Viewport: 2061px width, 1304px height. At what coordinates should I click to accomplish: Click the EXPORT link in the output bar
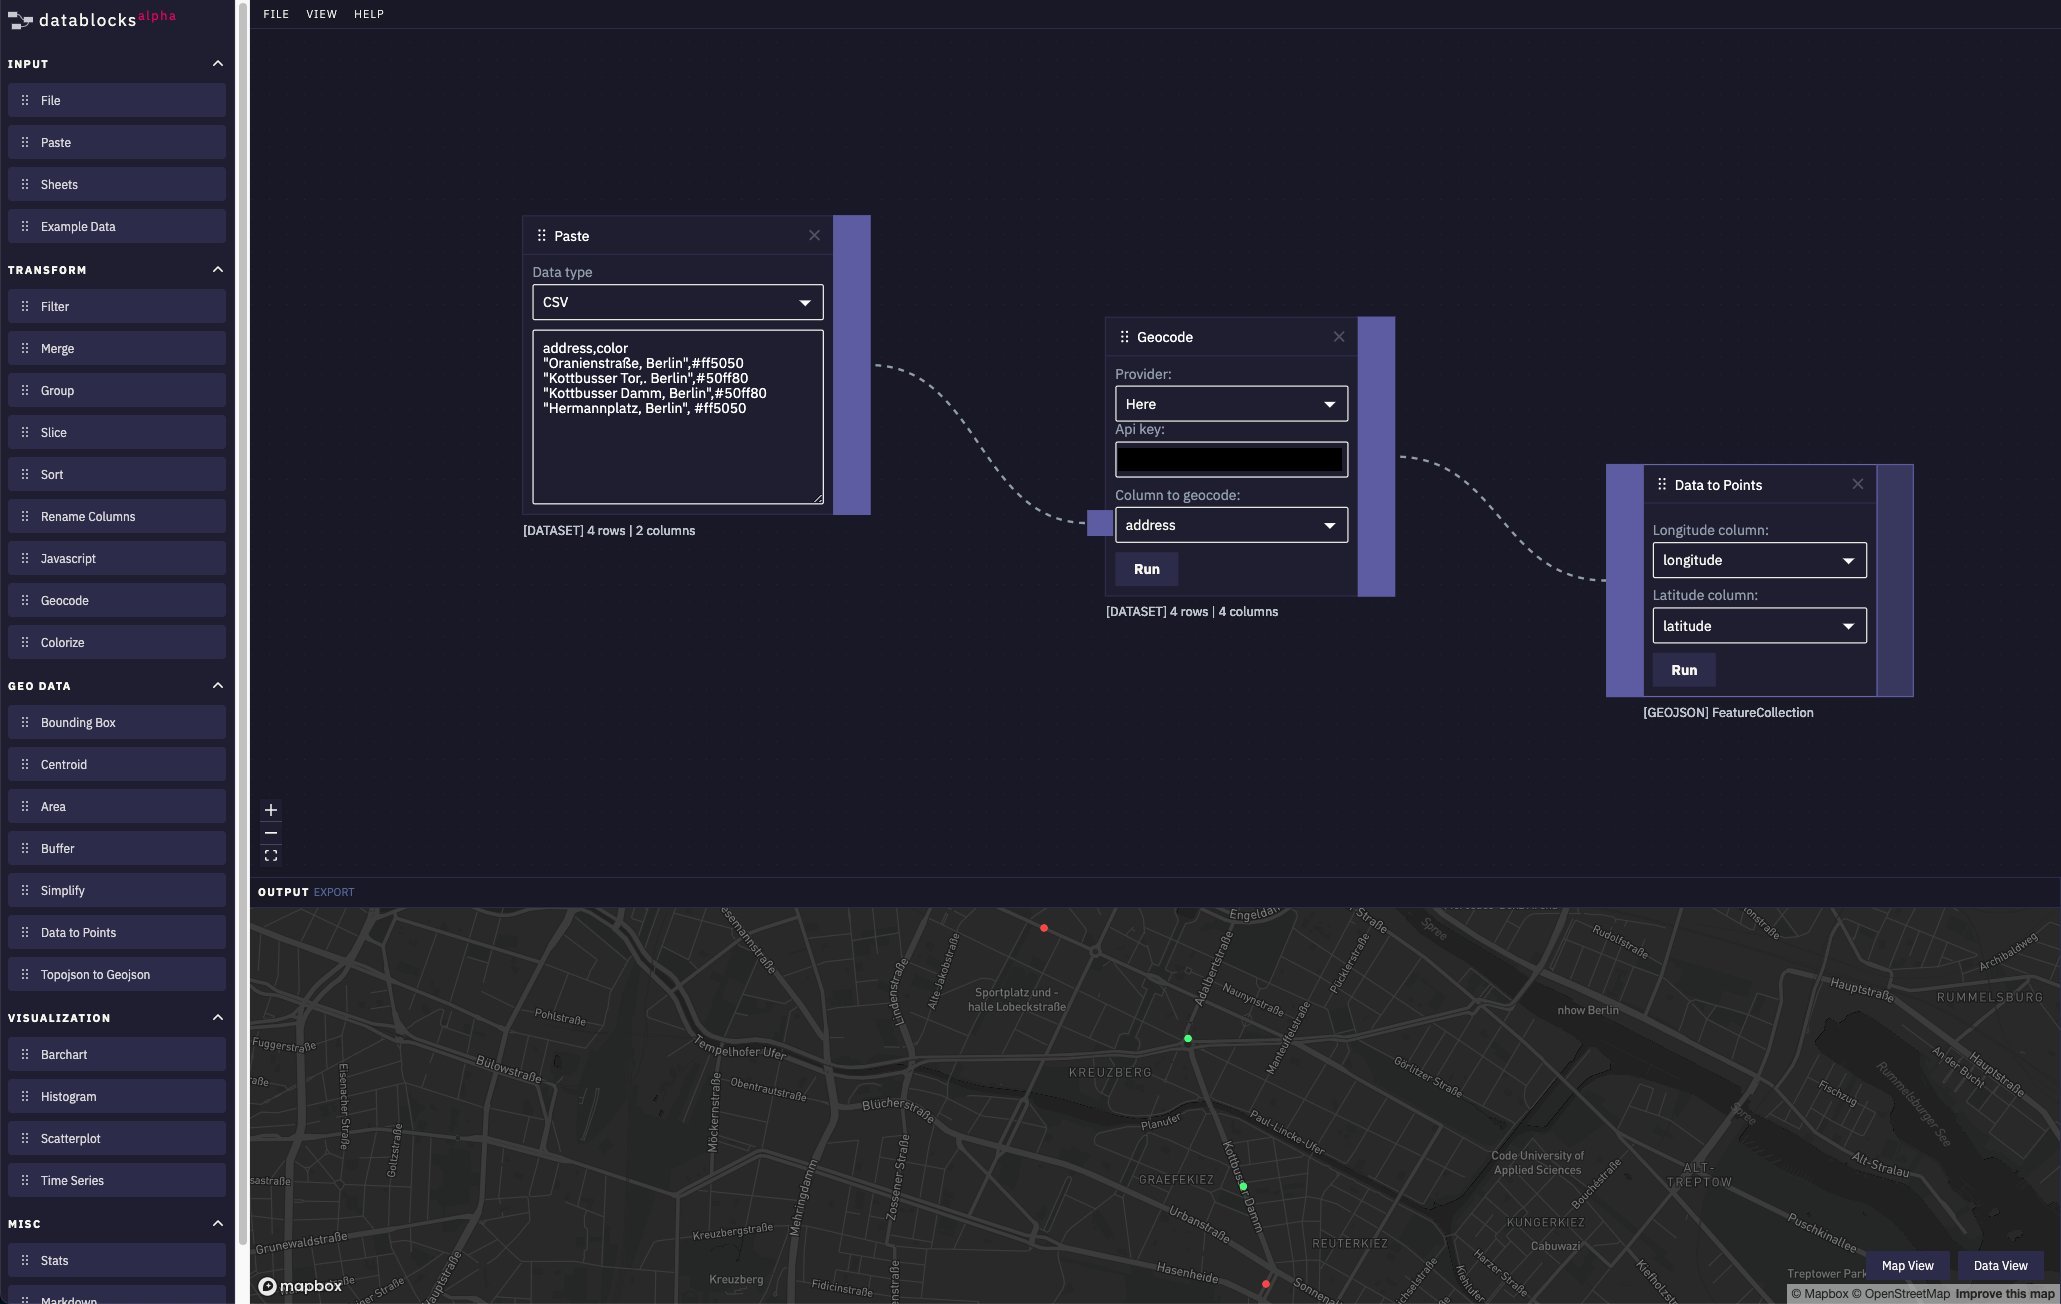pyautogui.click(x=333, y=891)
